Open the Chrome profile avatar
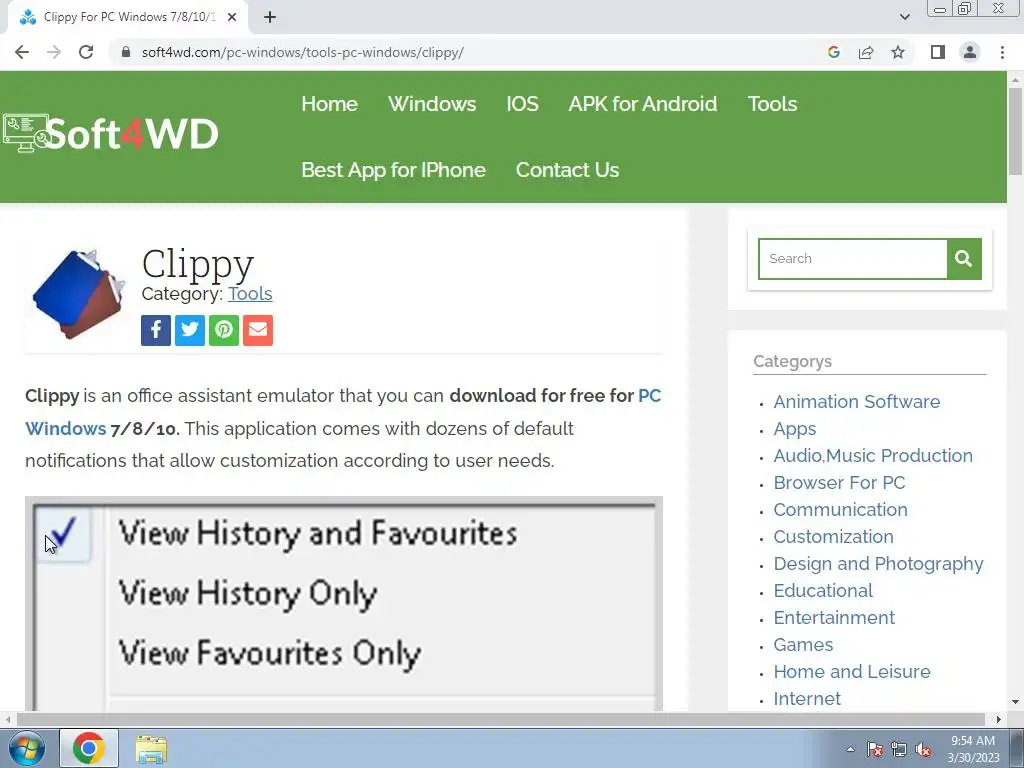This screenshot has height=768, width=1024. pyautogui.click(x=970, y=52)
